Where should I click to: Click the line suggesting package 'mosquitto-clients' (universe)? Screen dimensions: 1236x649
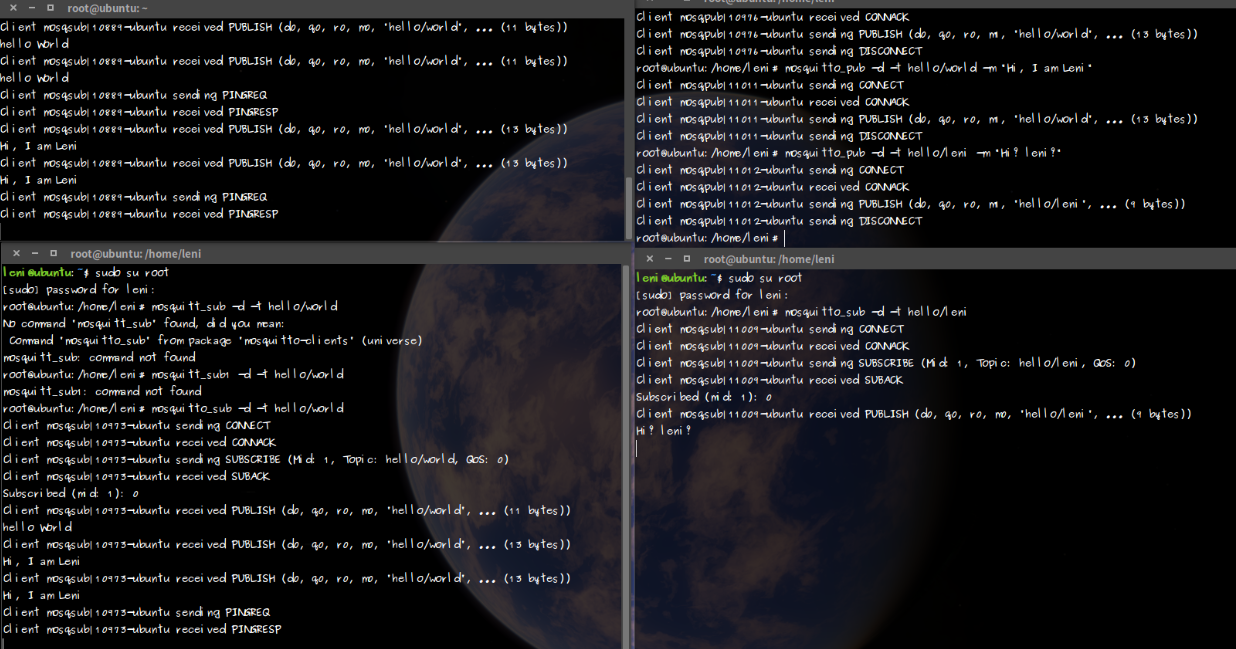215,340
